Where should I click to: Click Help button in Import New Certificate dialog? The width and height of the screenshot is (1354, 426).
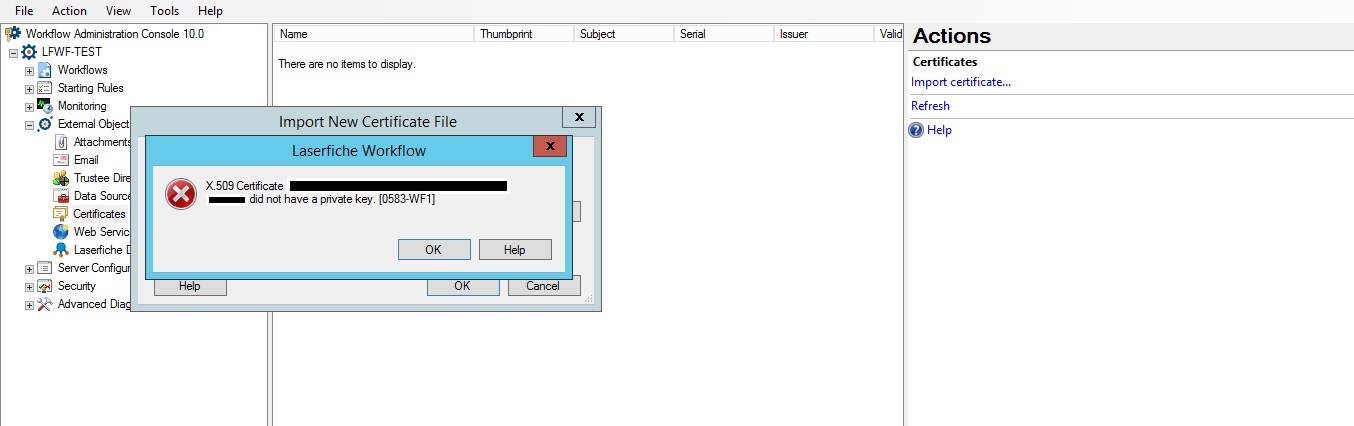click(x=190, y=286)
